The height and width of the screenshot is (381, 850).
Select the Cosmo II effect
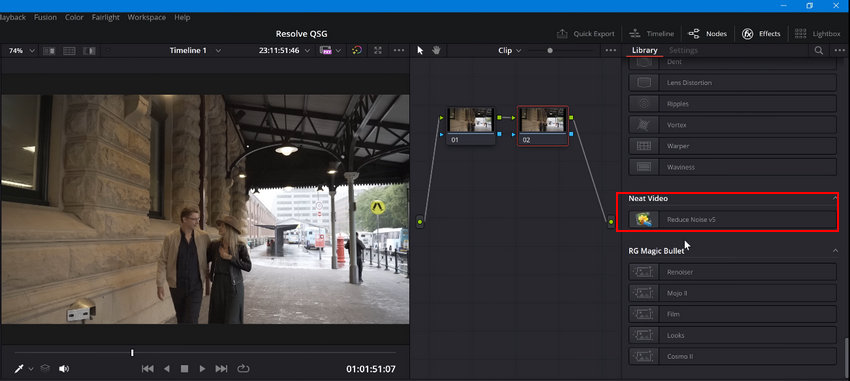[732, 357]
